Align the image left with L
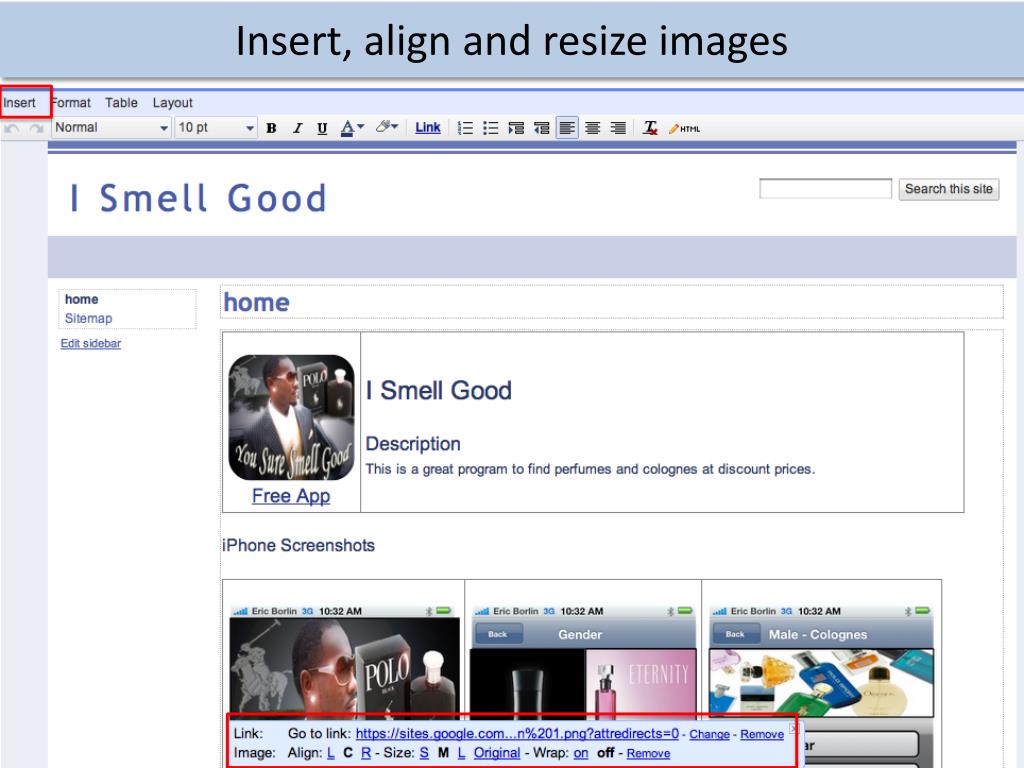The height and width of the screenshot is (768, 1024). click(x=331, y=753)
